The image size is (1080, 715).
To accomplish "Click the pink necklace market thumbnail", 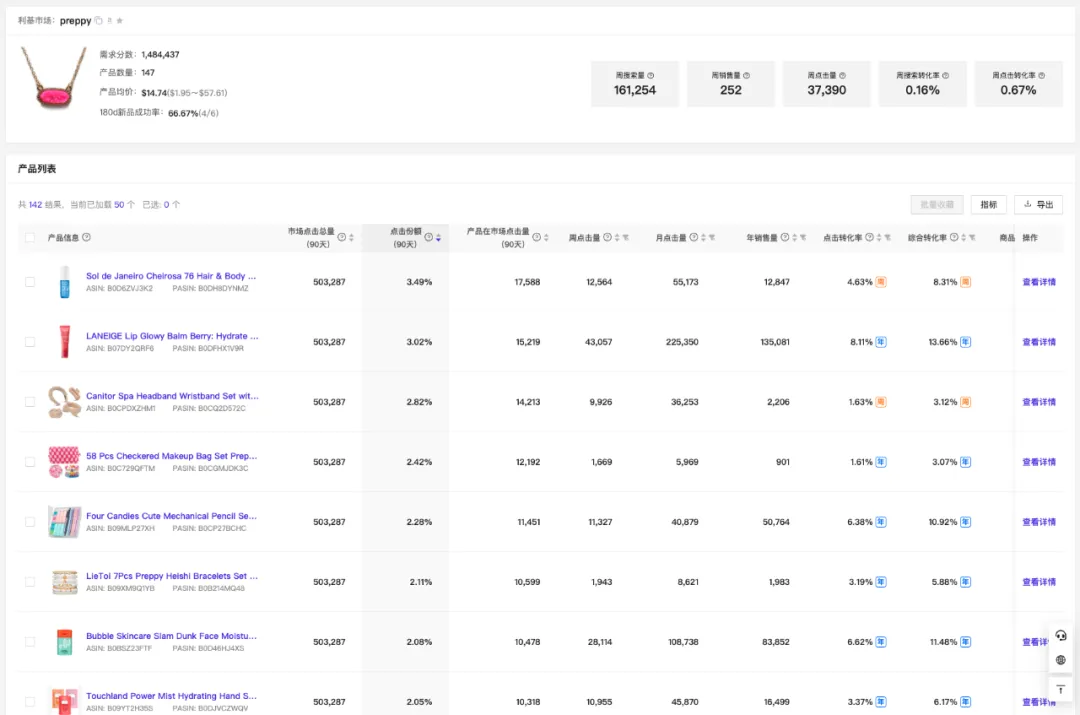I will (54, 78).
